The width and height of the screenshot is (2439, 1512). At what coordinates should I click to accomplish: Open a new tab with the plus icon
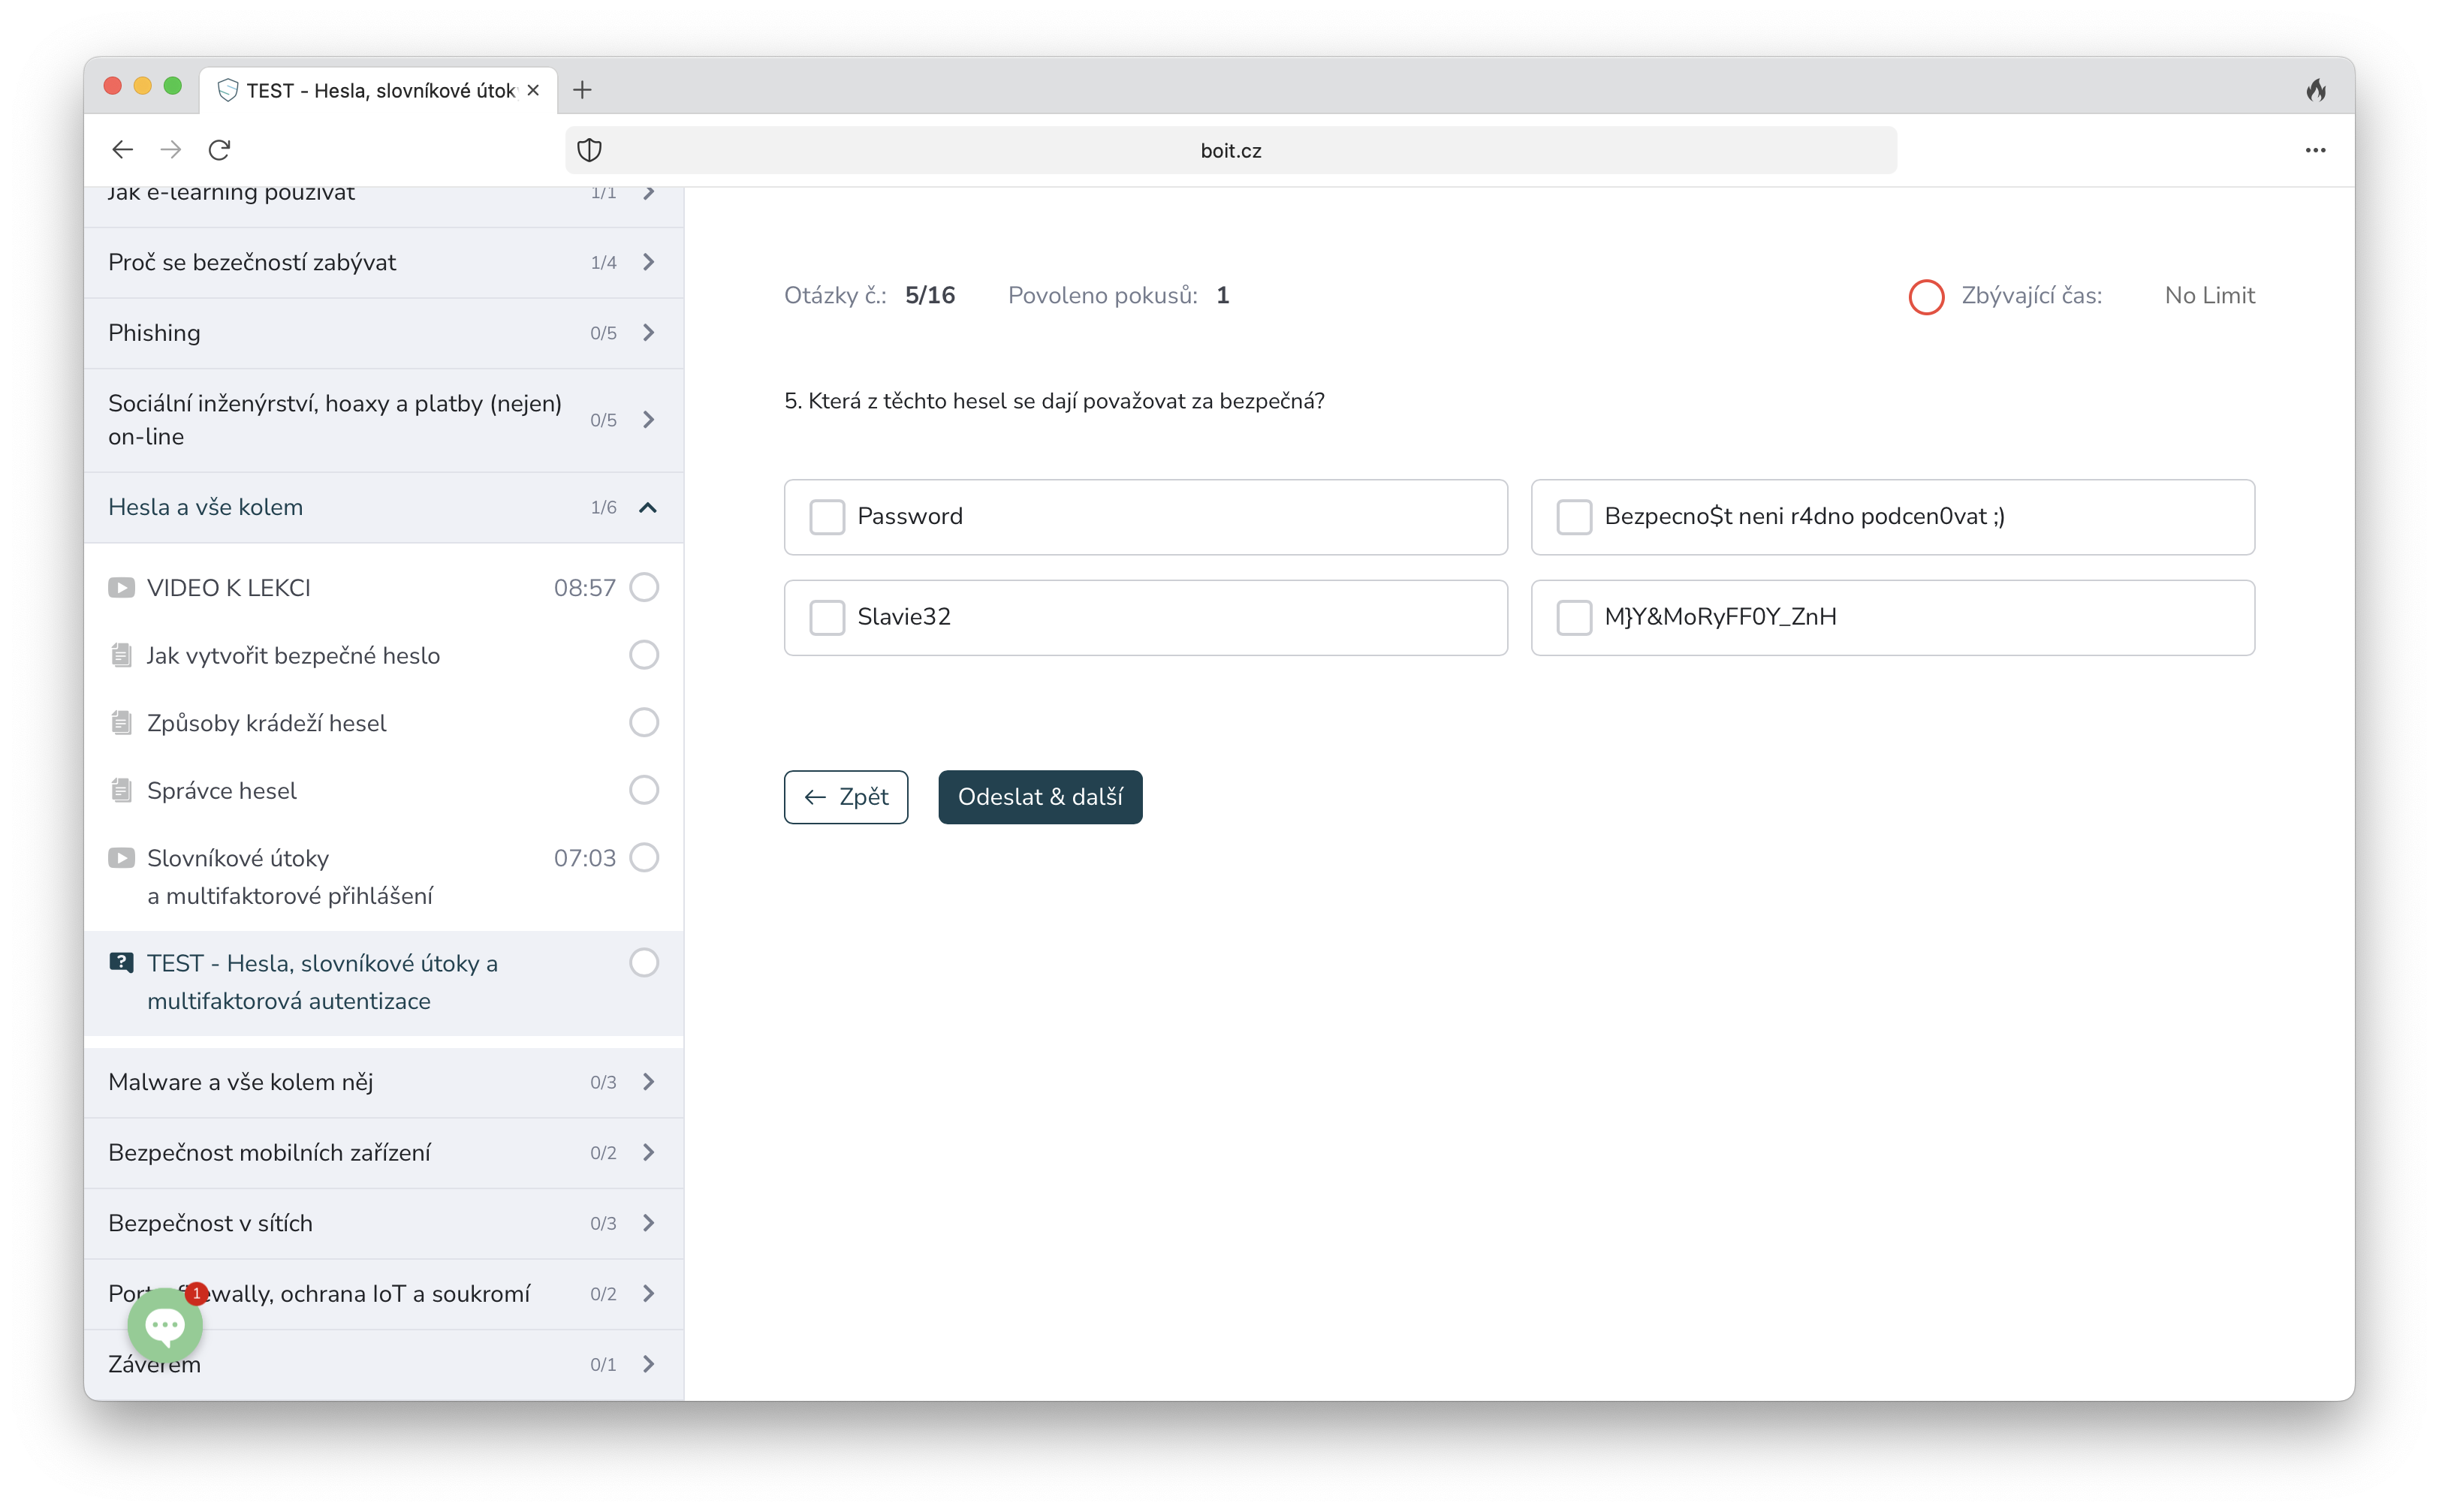coord(582,90)
